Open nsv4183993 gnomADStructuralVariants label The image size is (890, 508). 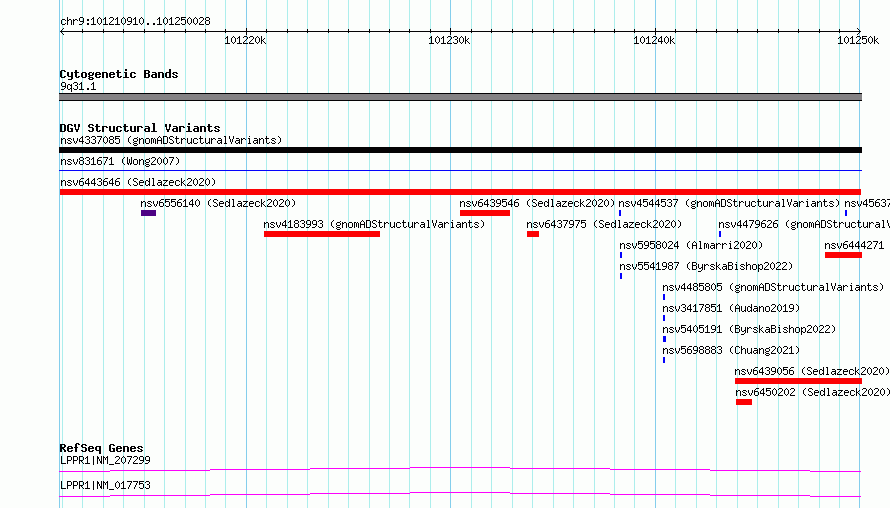point(374,224)
